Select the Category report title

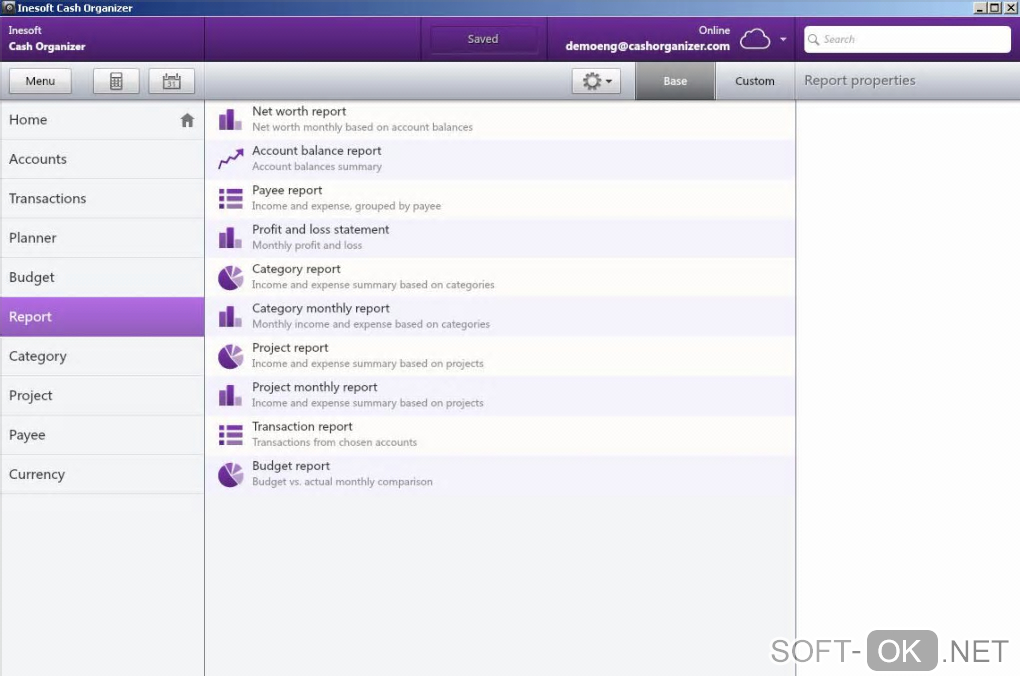296,269
